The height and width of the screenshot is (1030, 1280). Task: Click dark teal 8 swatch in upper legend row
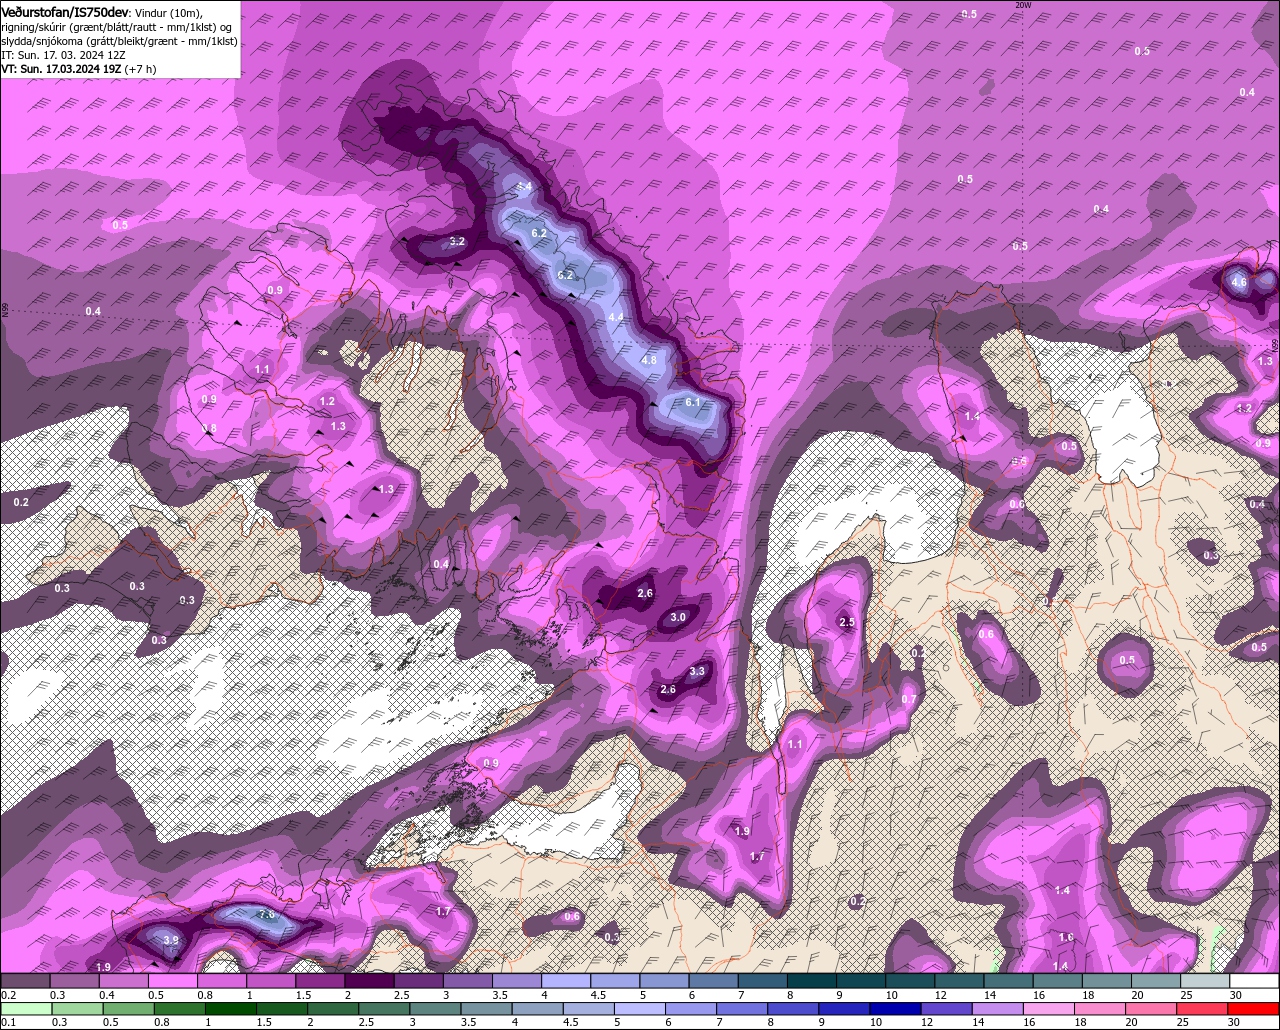point(812,981)
